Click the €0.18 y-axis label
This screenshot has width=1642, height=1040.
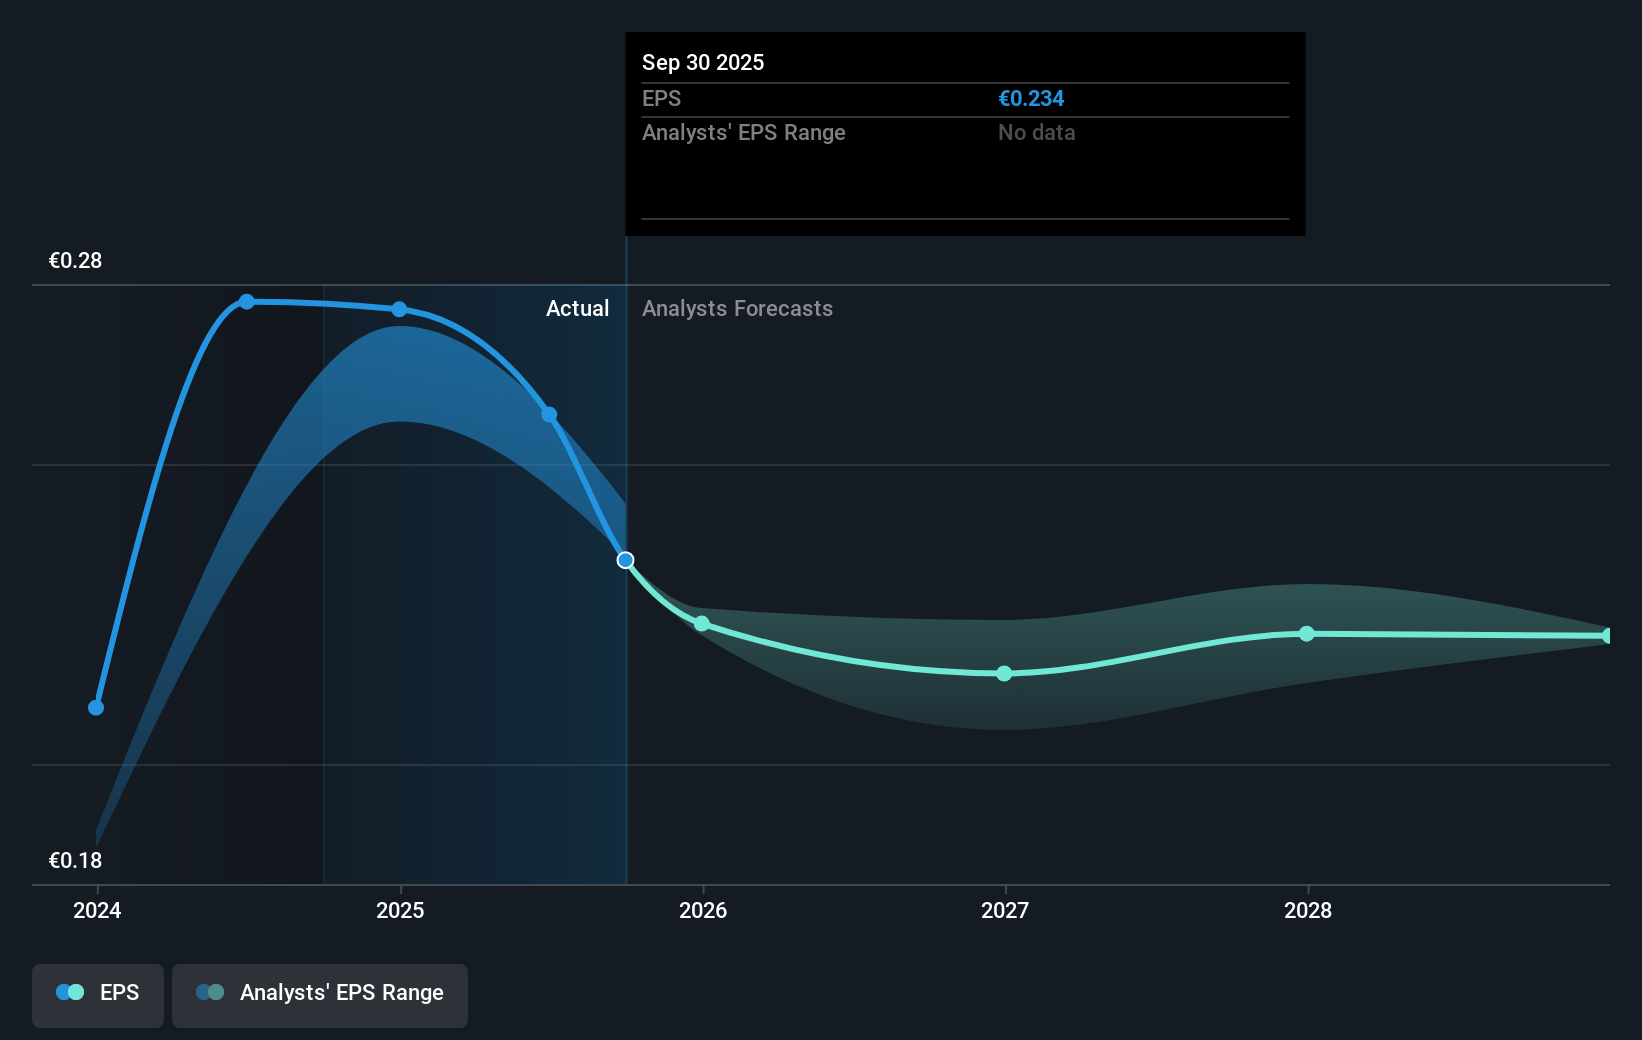[x=75, y=861]
